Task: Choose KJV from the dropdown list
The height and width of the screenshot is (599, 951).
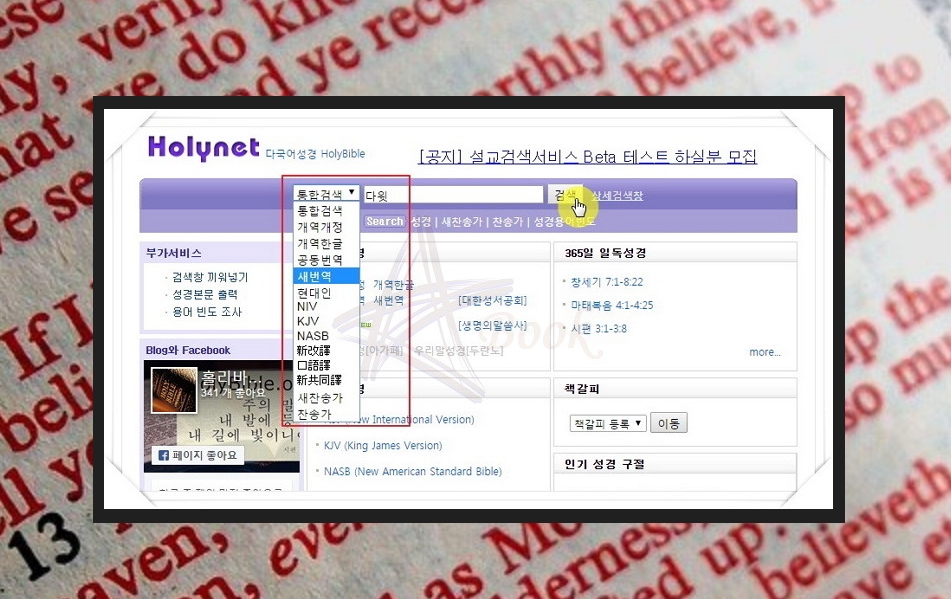Action: 326,321
